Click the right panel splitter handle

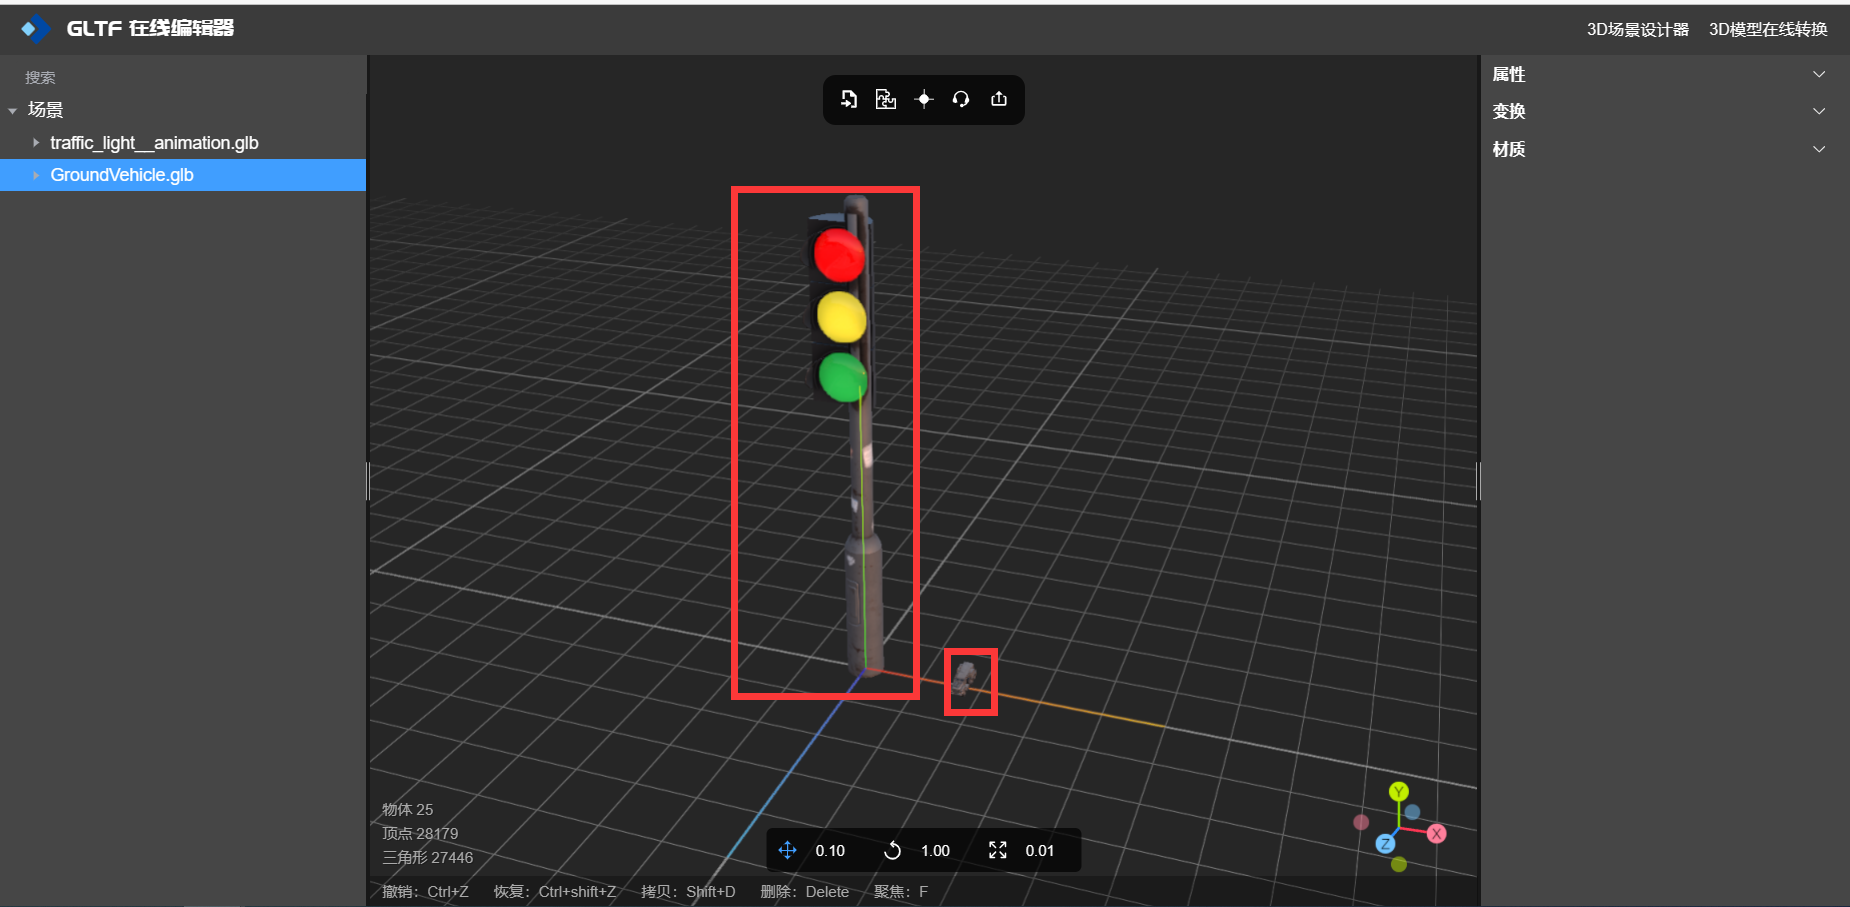coord(1479,481)
